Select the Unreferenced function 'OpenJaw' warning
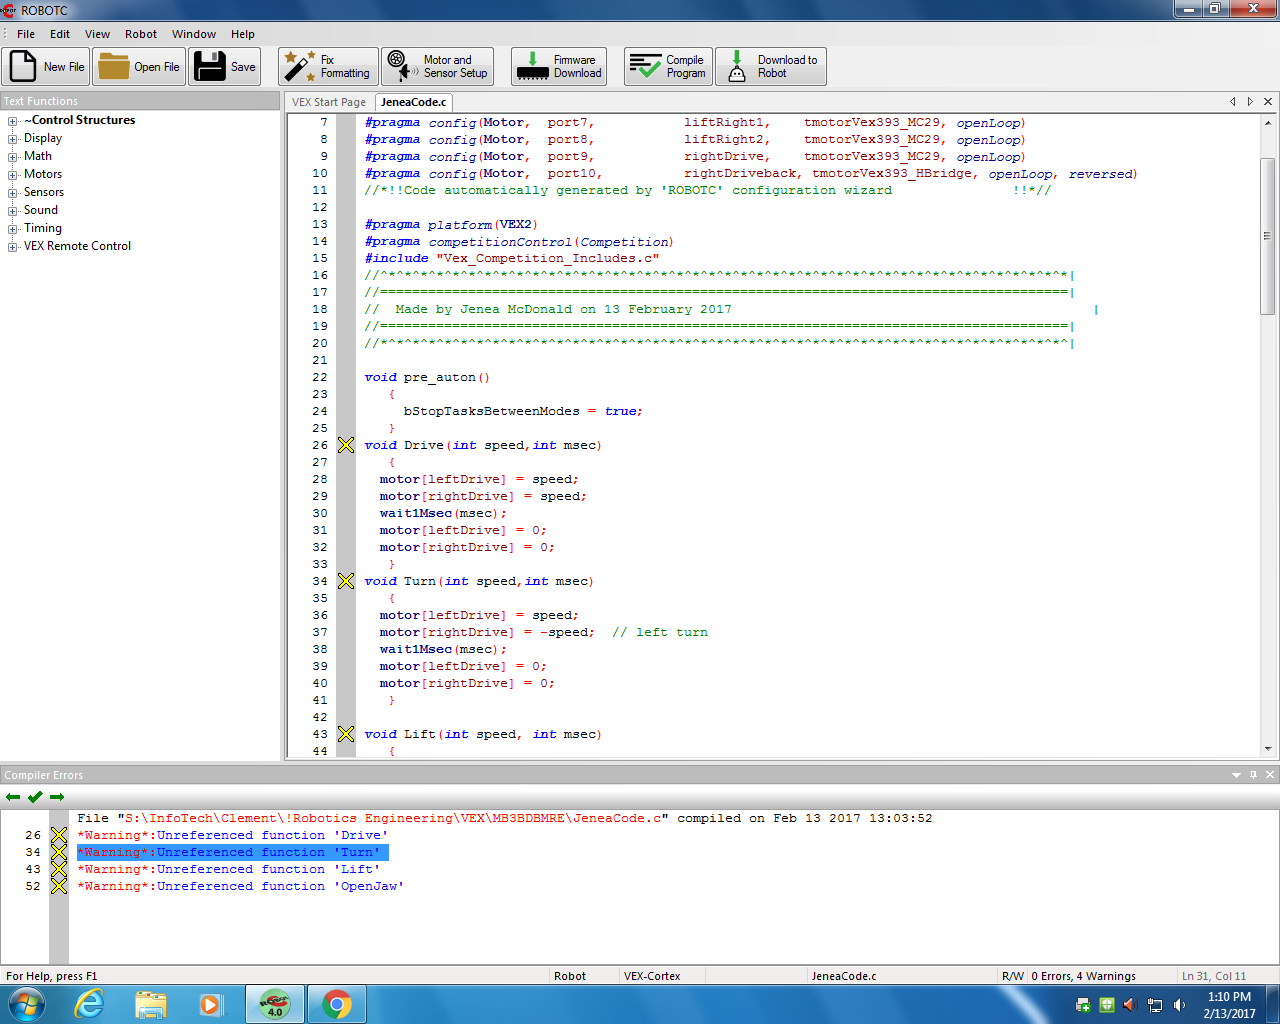Screen dimensions: 1280x1024 240,886
